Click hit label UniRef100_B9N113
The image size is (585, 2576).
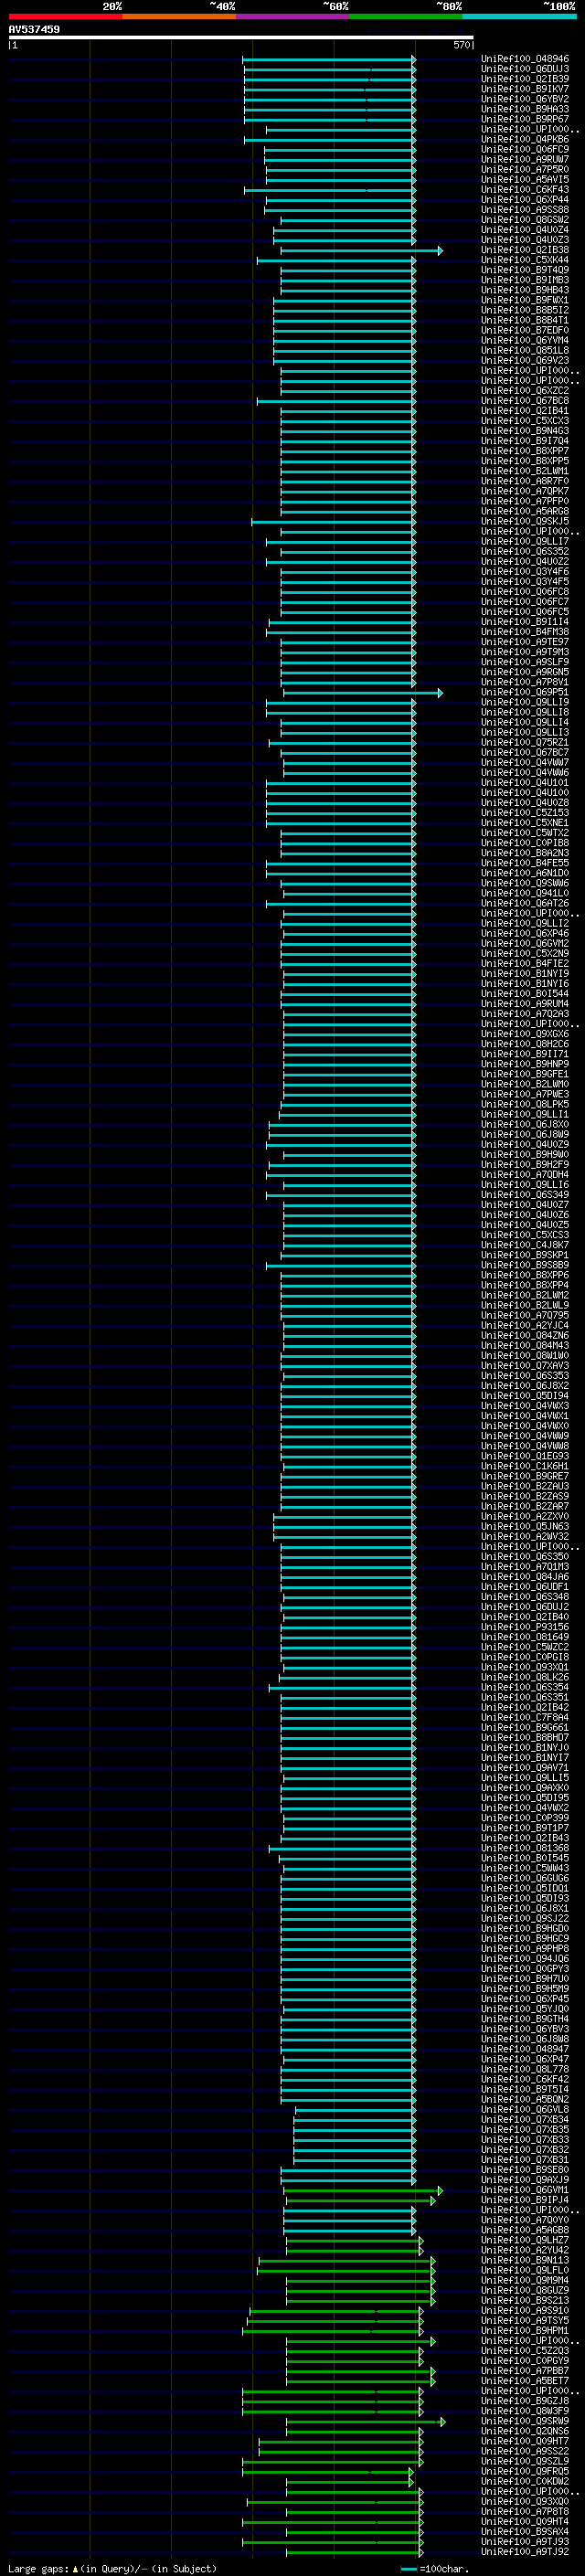525,2260
